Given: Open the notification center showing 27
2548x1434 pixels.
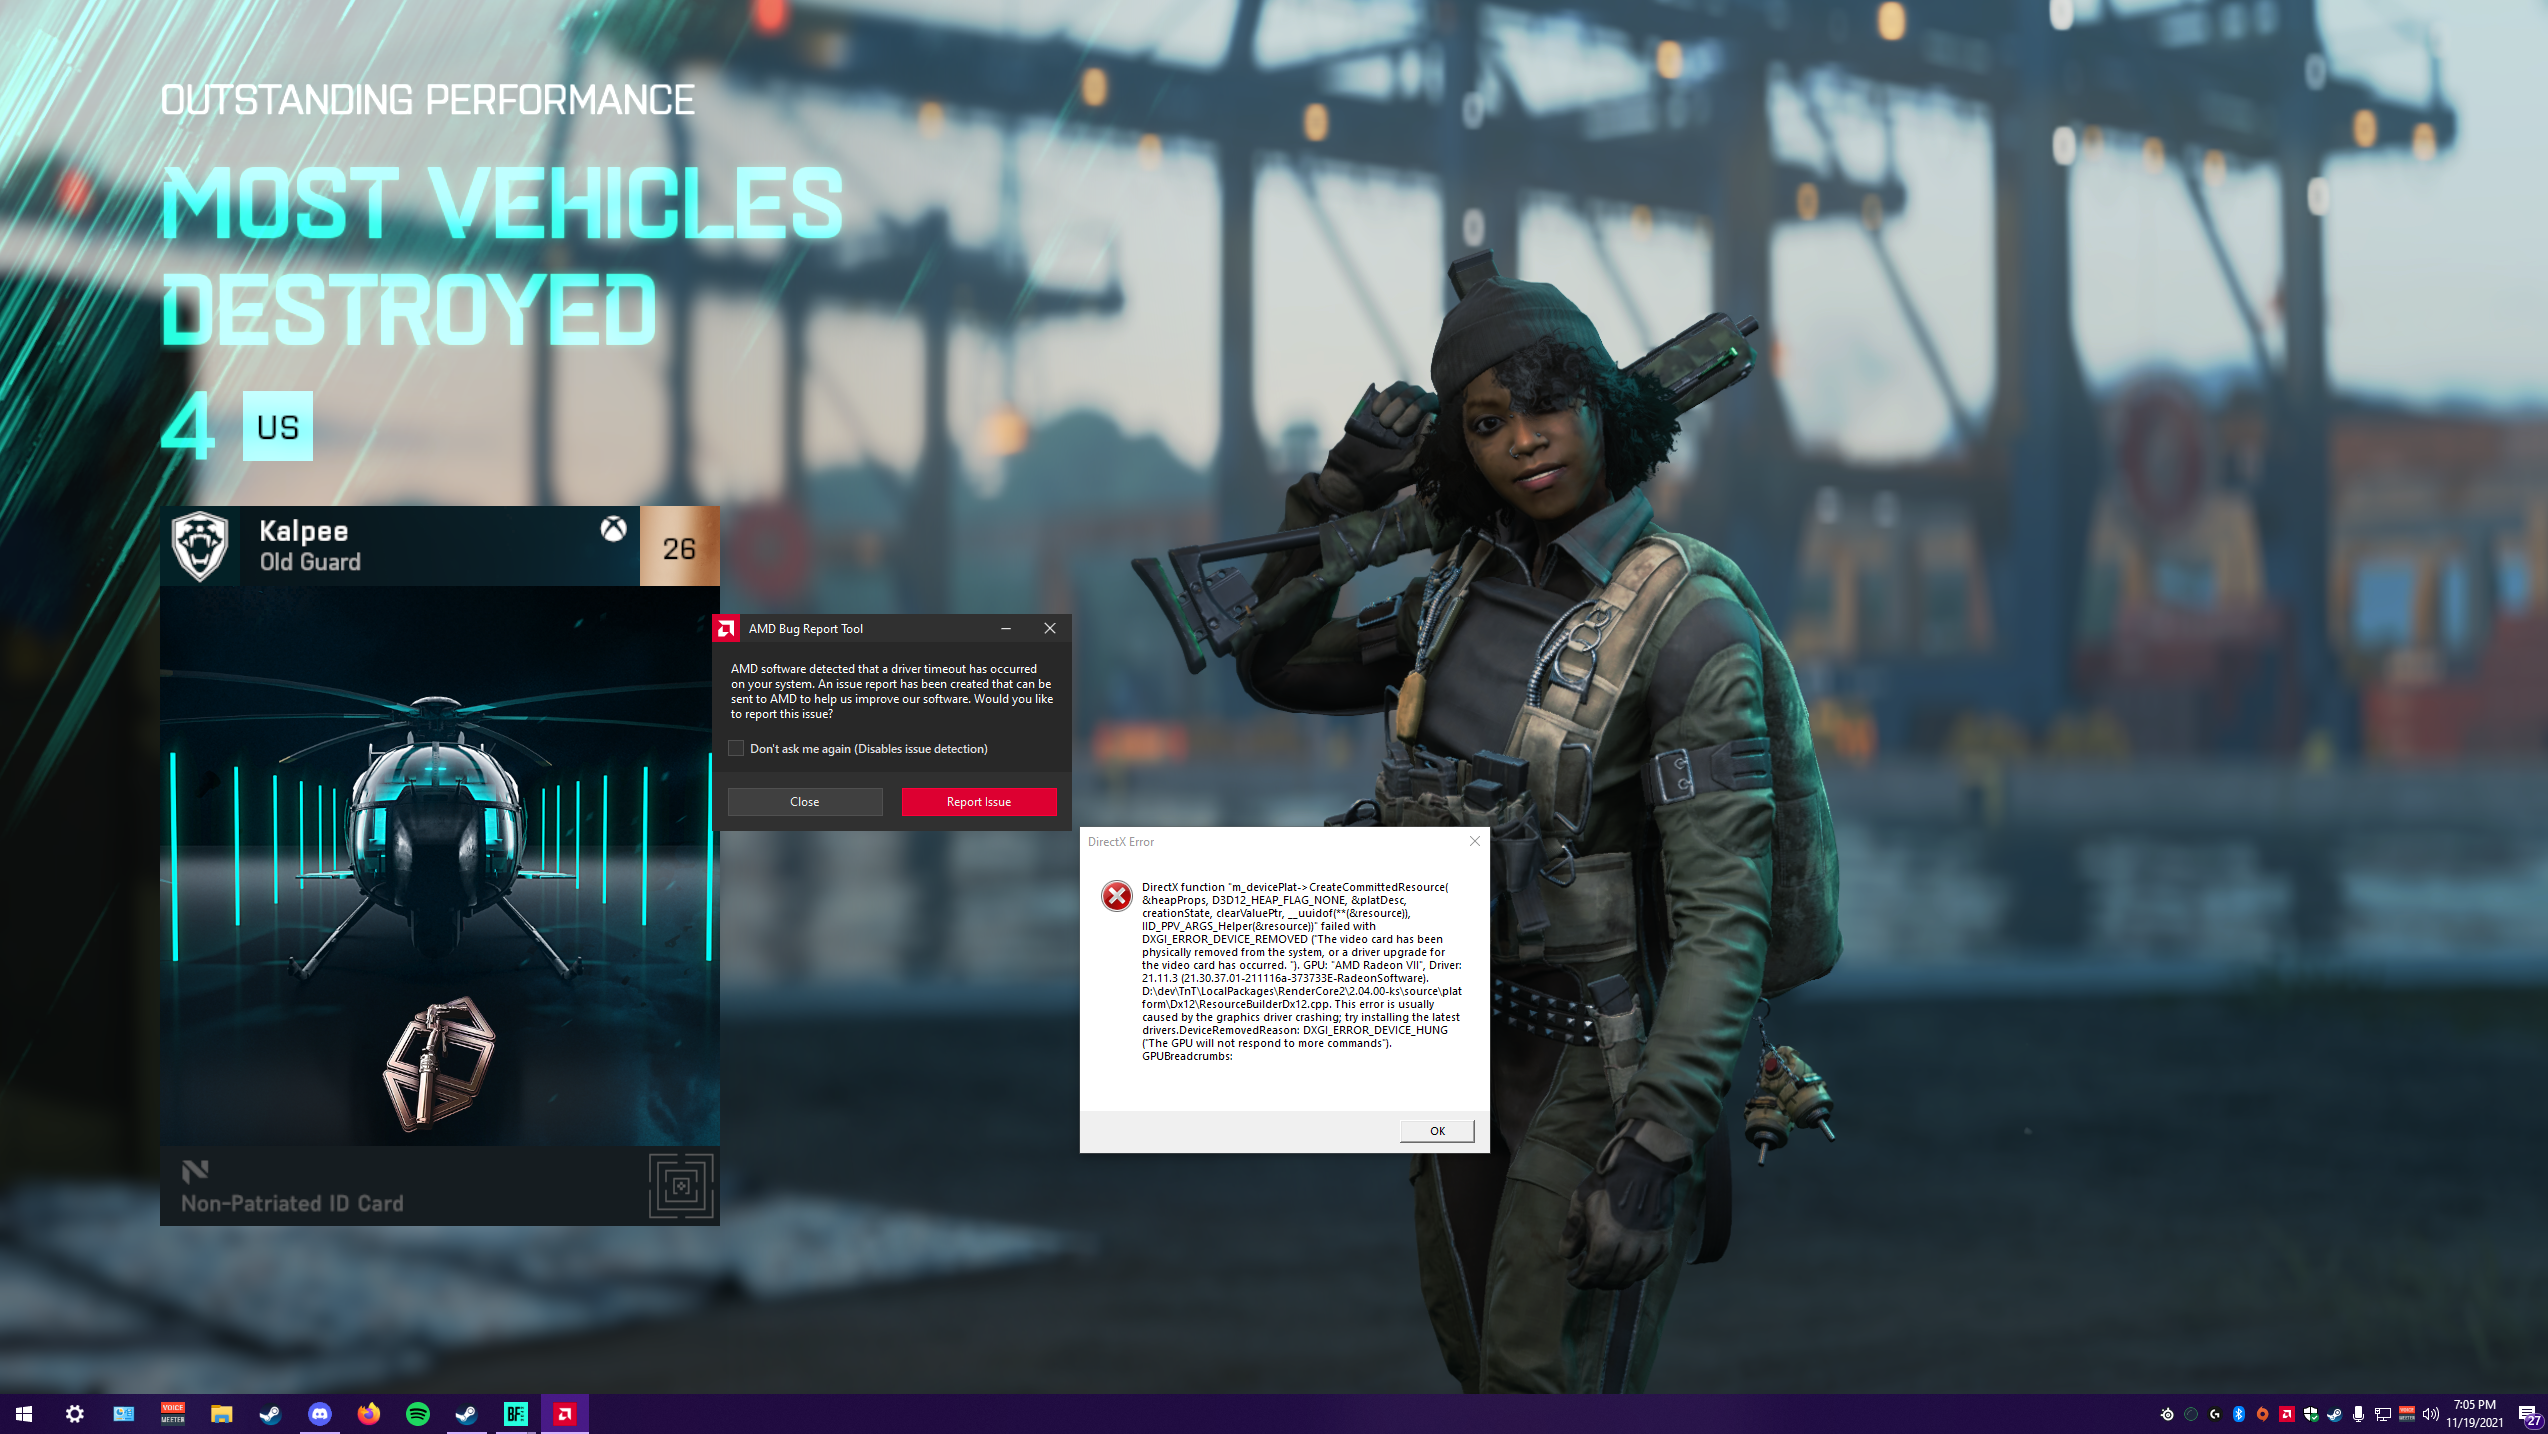Looking at the screenshot, I should pyautogui.click(x=2528, y=1415).
